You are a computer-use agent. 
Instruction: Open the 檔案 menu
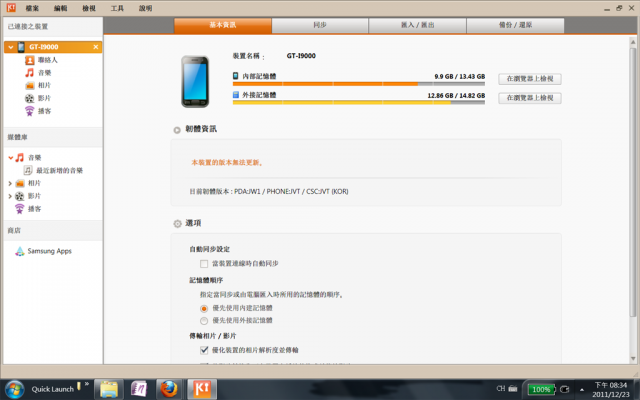click(32, 8)
